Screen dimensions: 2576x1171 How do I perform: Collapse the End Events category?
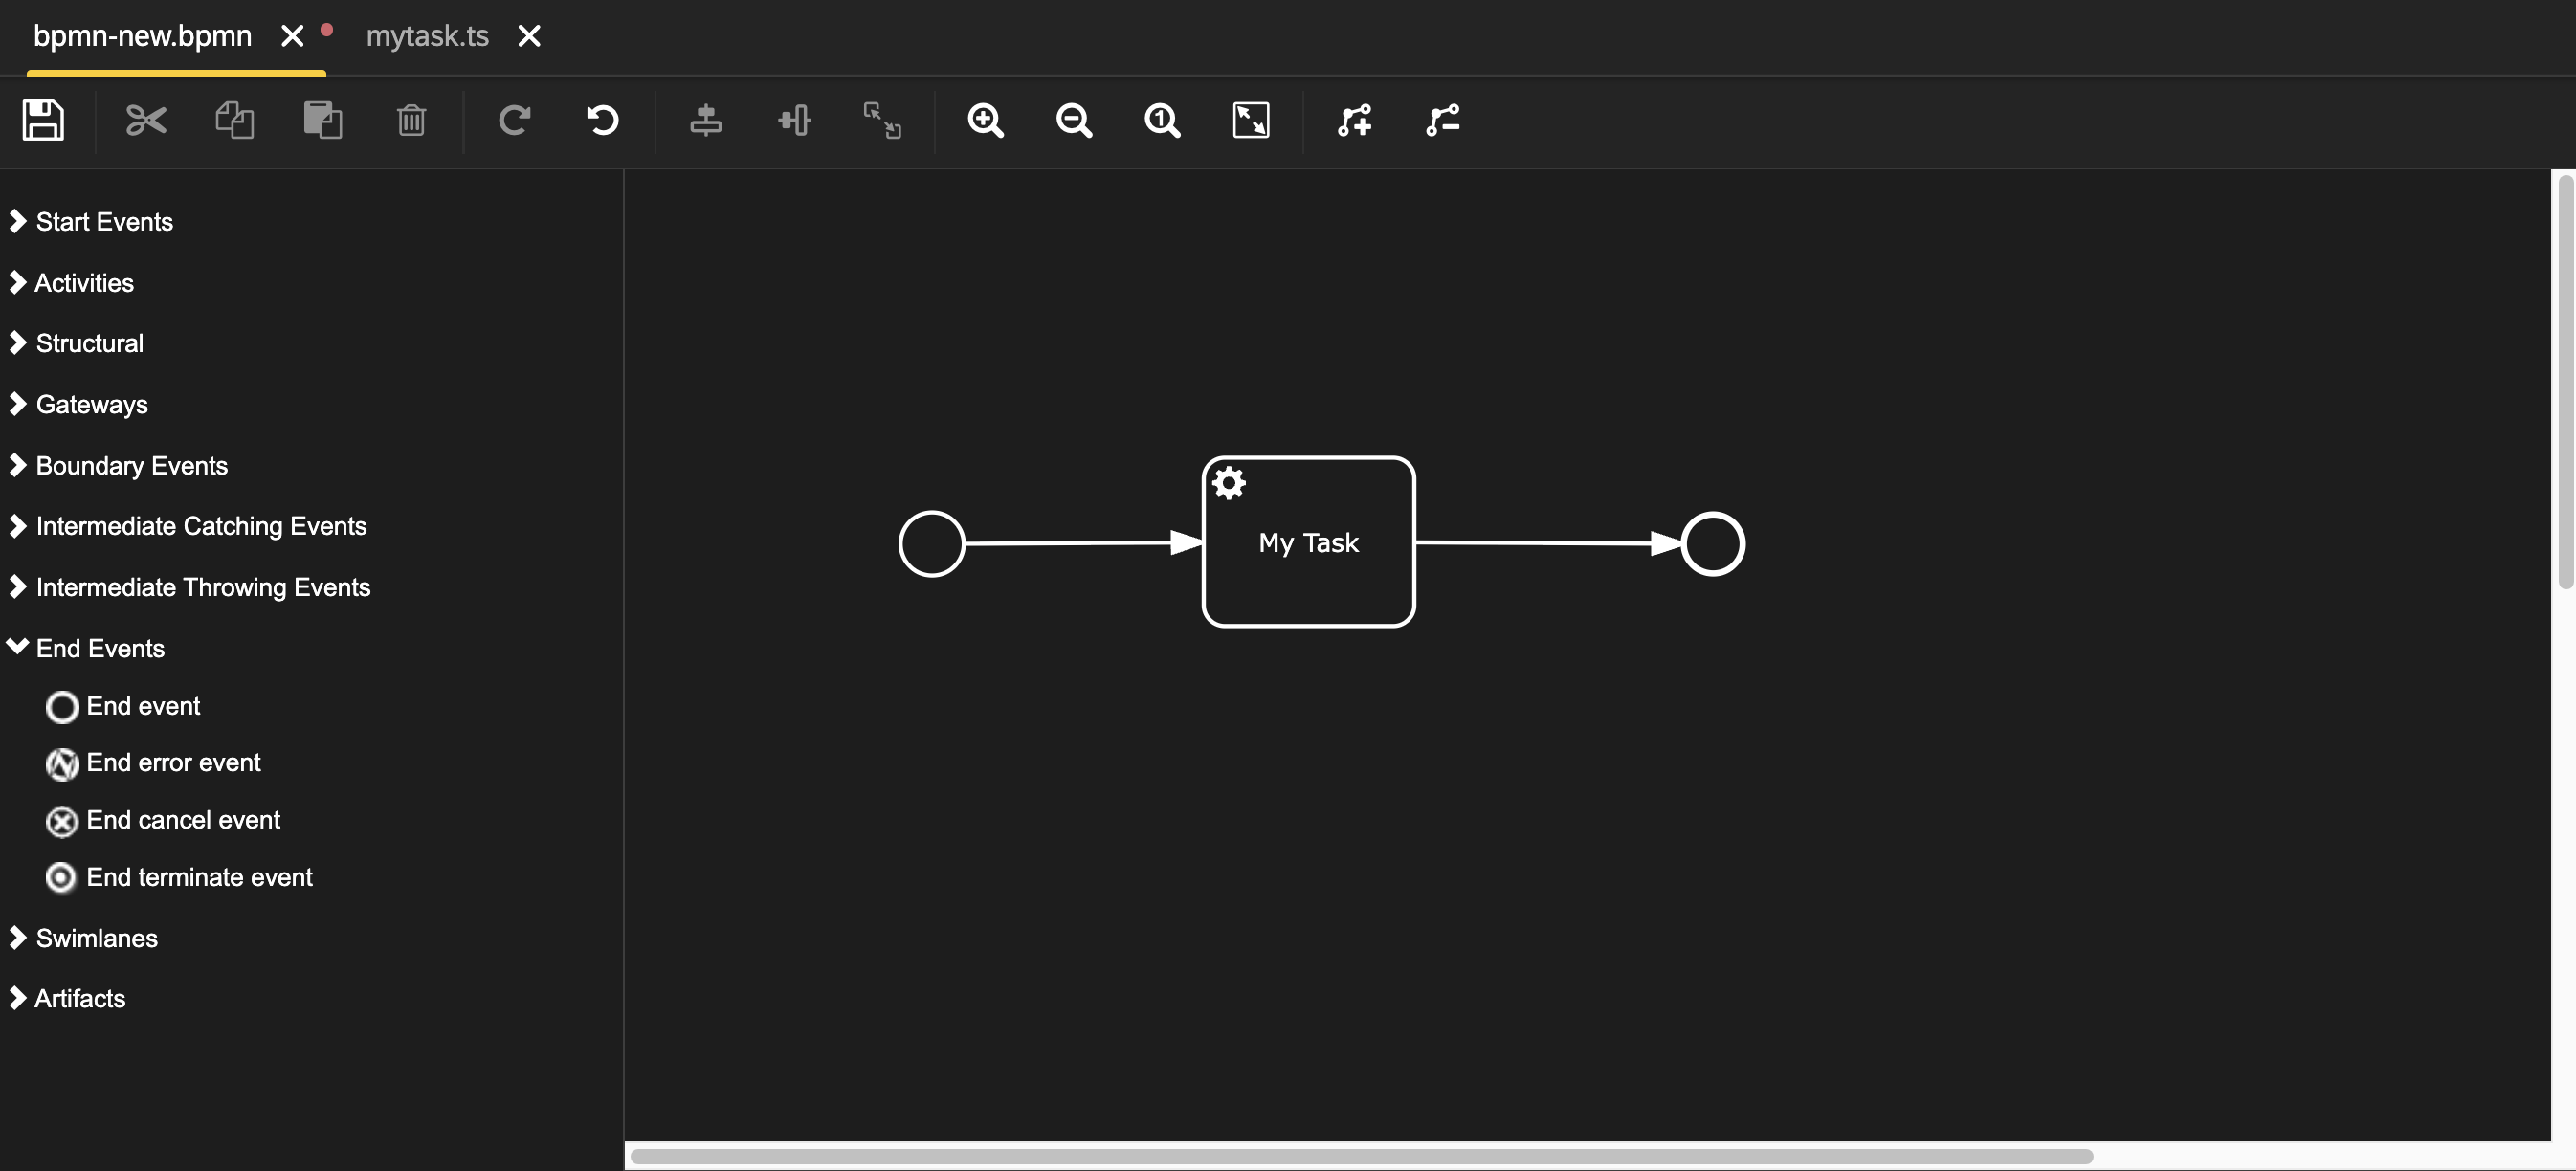99,648
